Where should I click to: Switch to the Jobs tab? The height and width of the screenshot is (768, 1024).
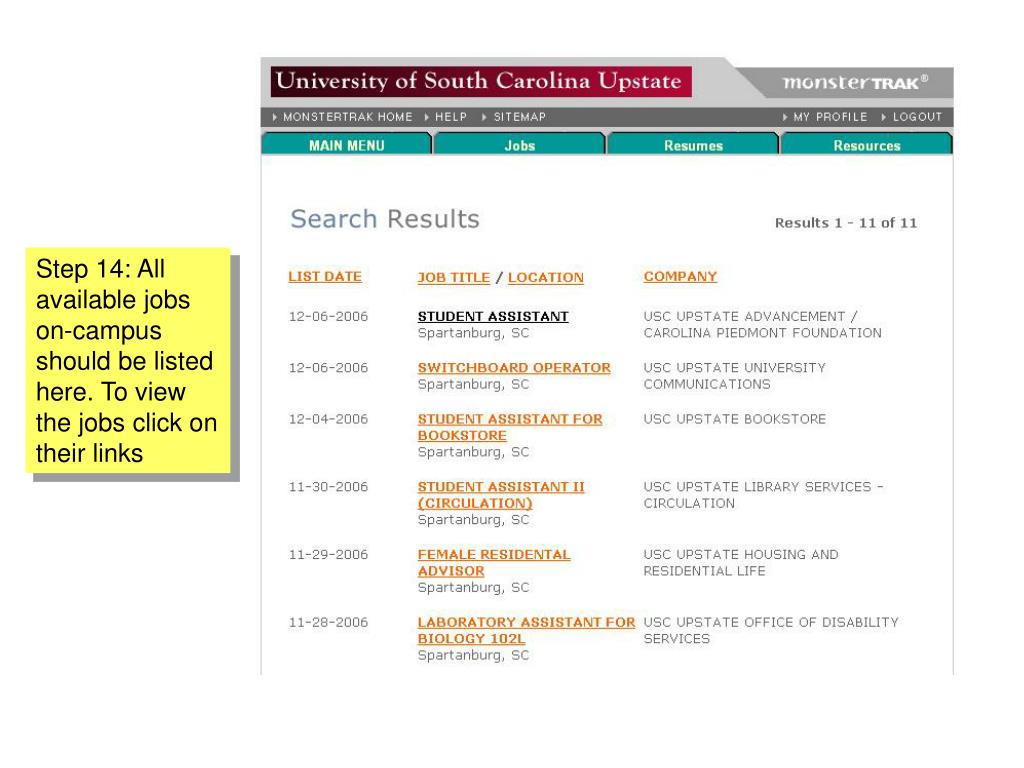click(520, 144)
